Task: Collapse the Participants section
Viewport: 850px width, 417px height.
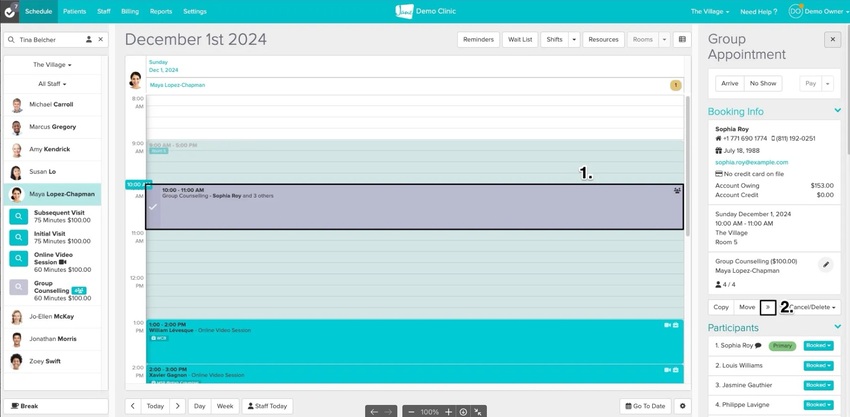Action: click(838, 326)
